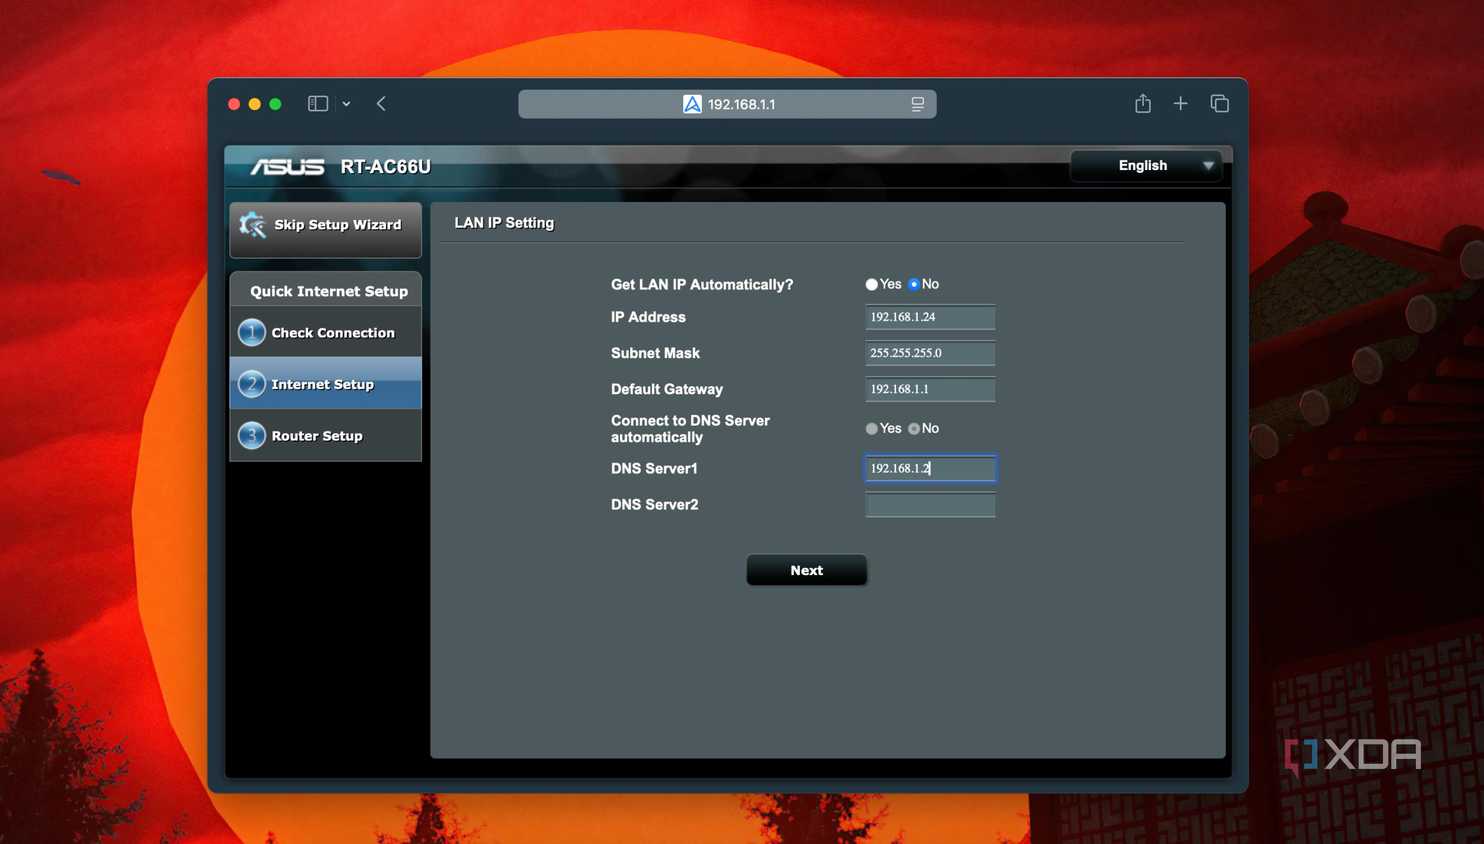Click the Subnet Mask field
This screenshot has width=1484, height=844.
coord(930,353)
